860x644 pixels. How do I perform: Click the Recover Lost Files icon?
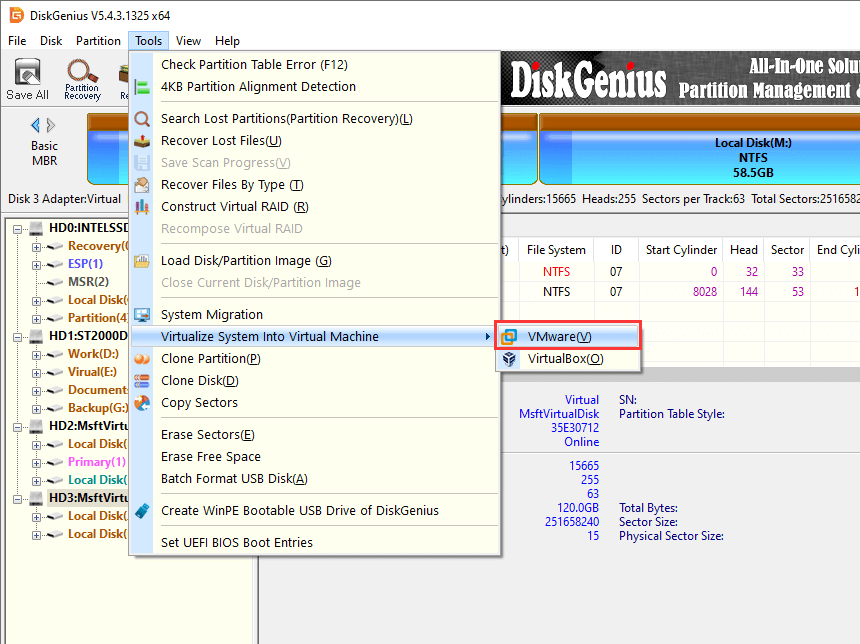point(142,141)
